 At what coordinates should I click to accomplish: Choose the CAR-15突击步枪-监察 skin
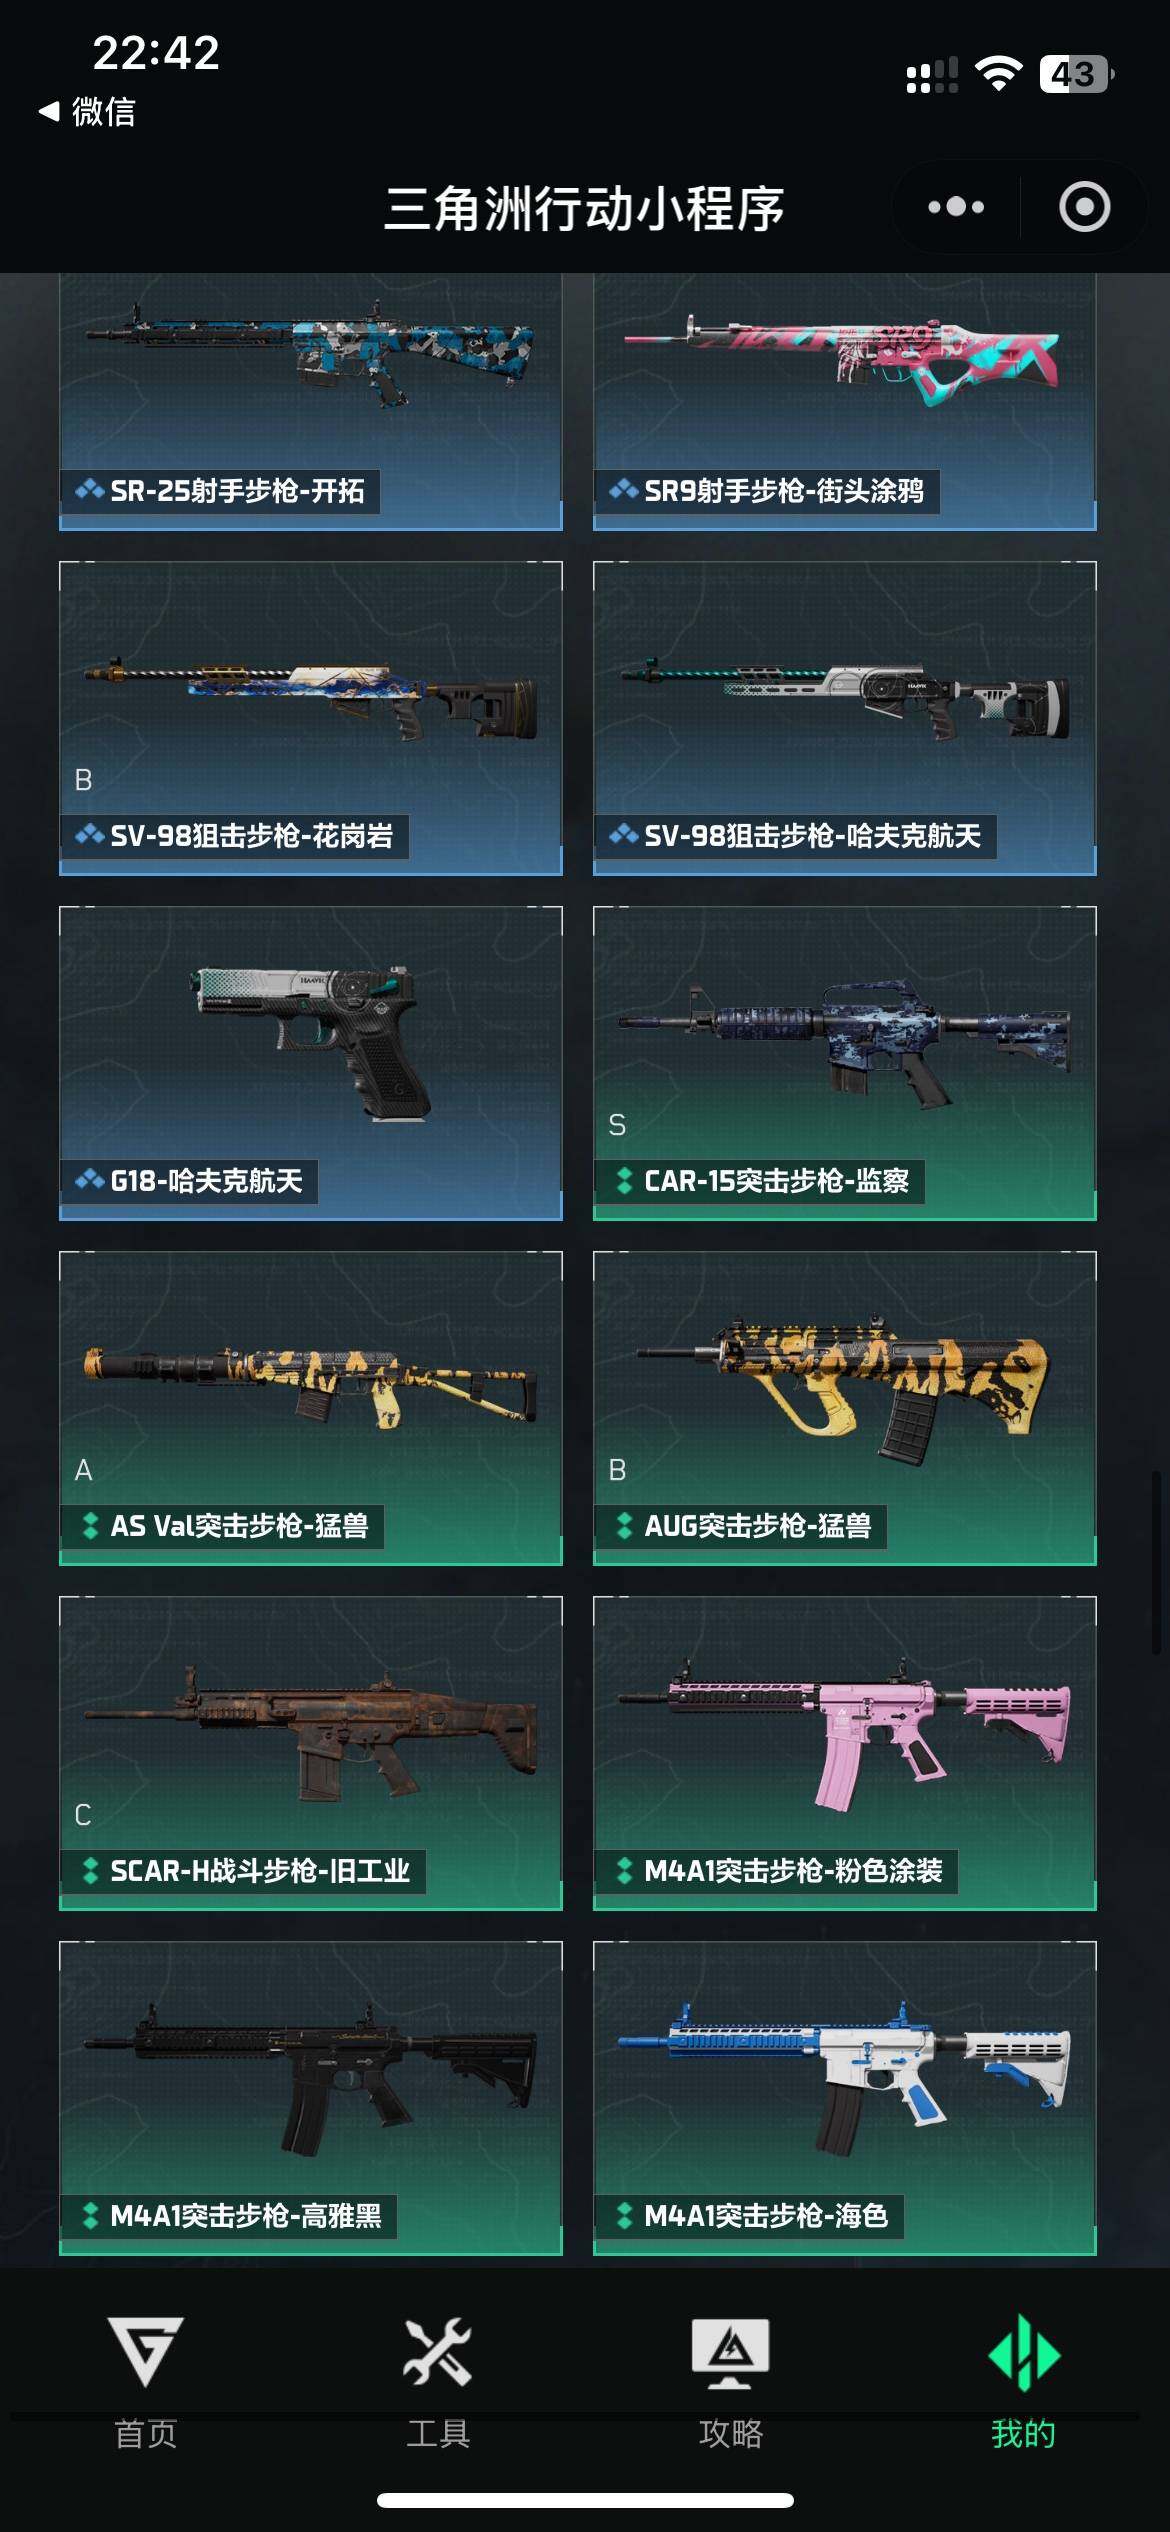[x=845, y=1063]
